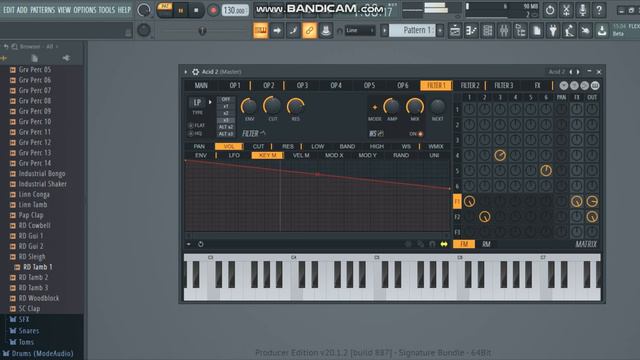Select the LFO articulation button

(x=234, y=156)
